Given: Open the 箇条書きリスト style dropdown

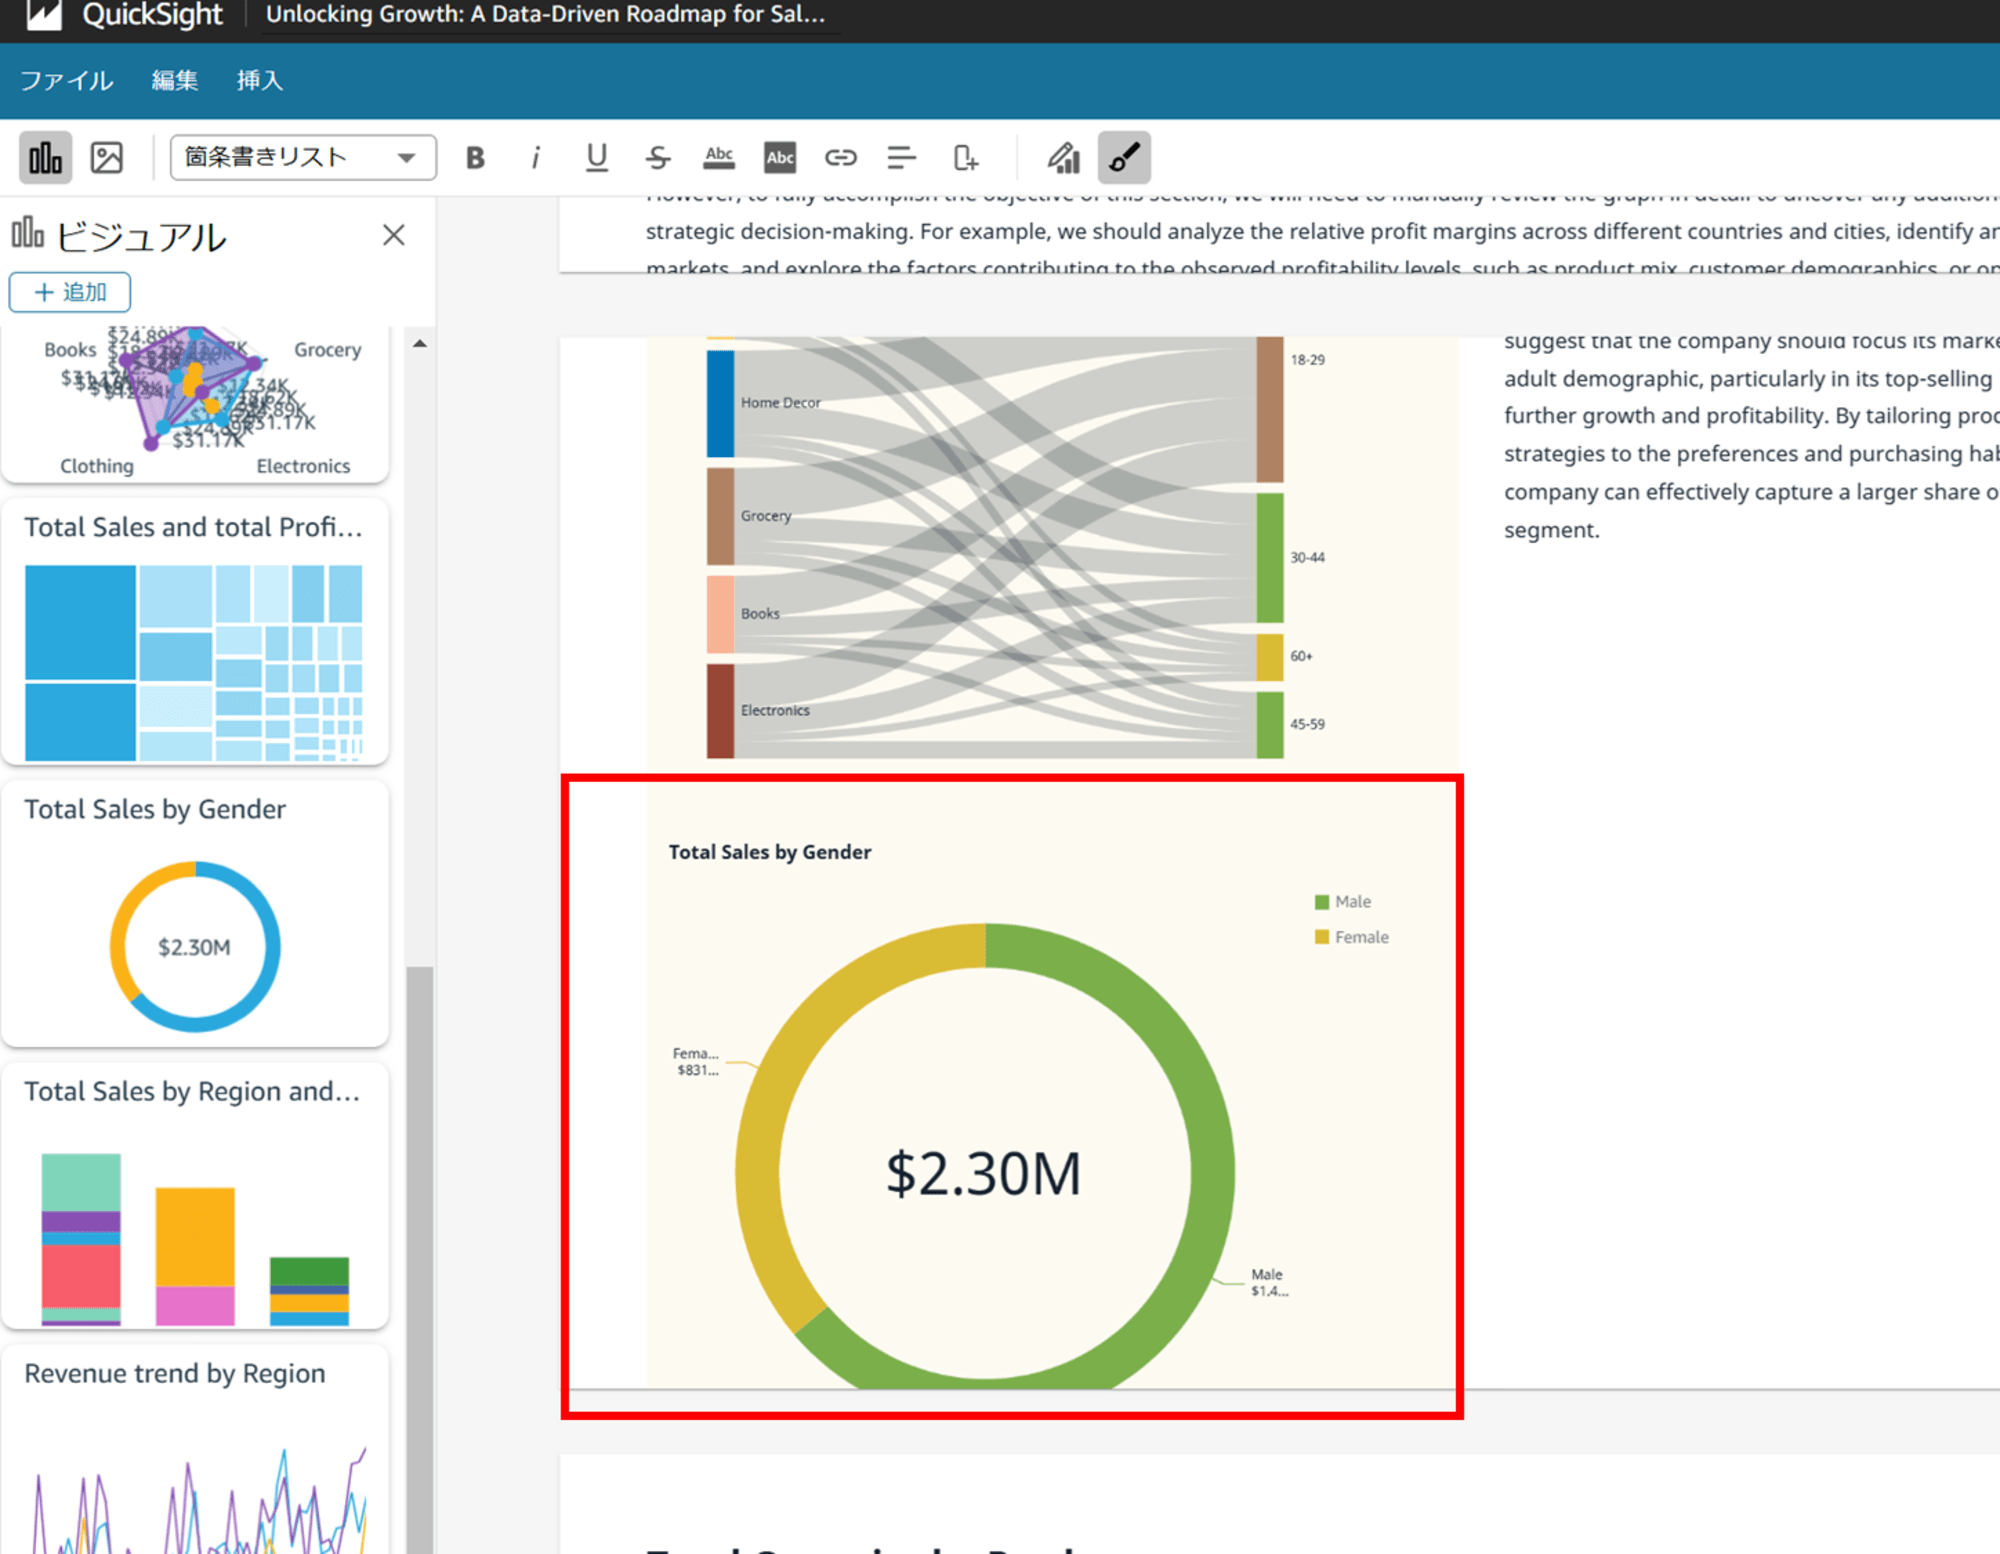Looking at the screenshot, I should point(303,157).
